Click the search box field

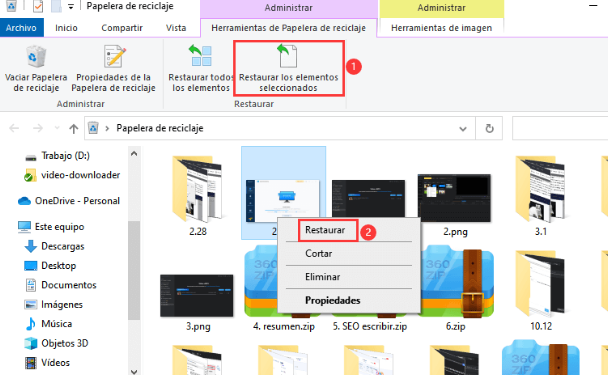point(560,128)
